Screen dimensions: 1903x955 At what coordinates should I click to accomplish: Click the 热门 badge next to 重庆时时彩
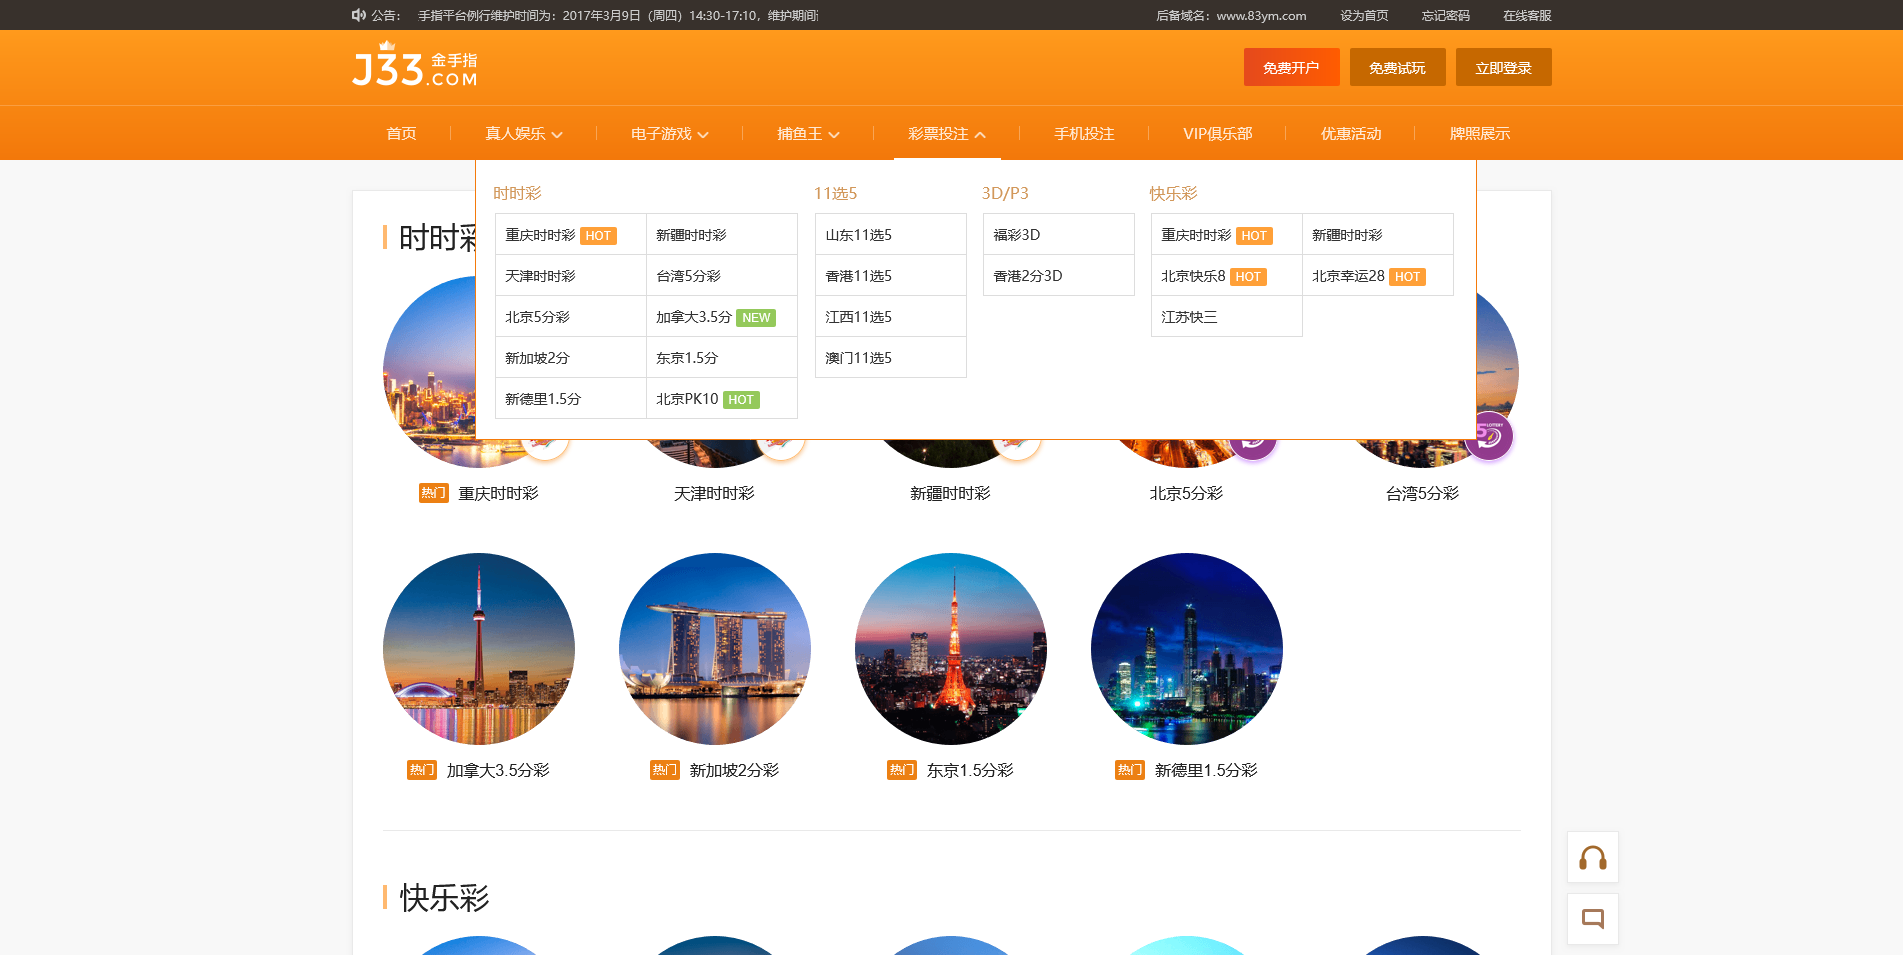pos(433,493)
